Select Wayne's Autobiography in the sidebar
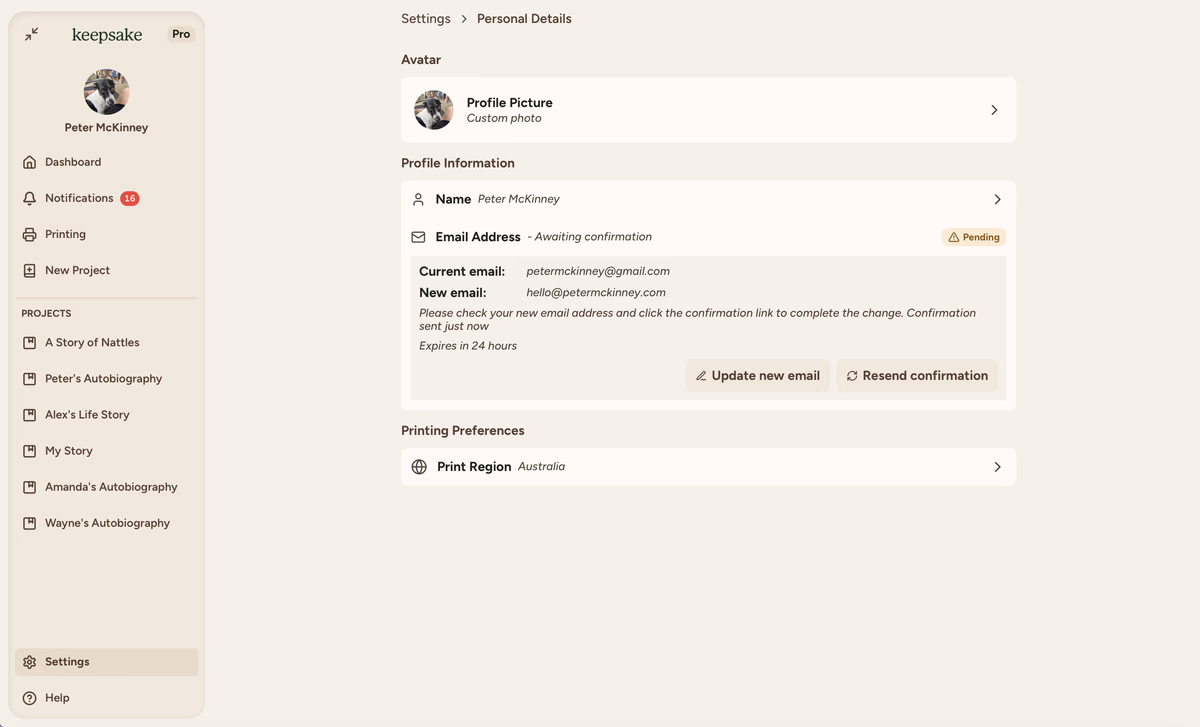The image size is (1200, 727). [107, 523]
